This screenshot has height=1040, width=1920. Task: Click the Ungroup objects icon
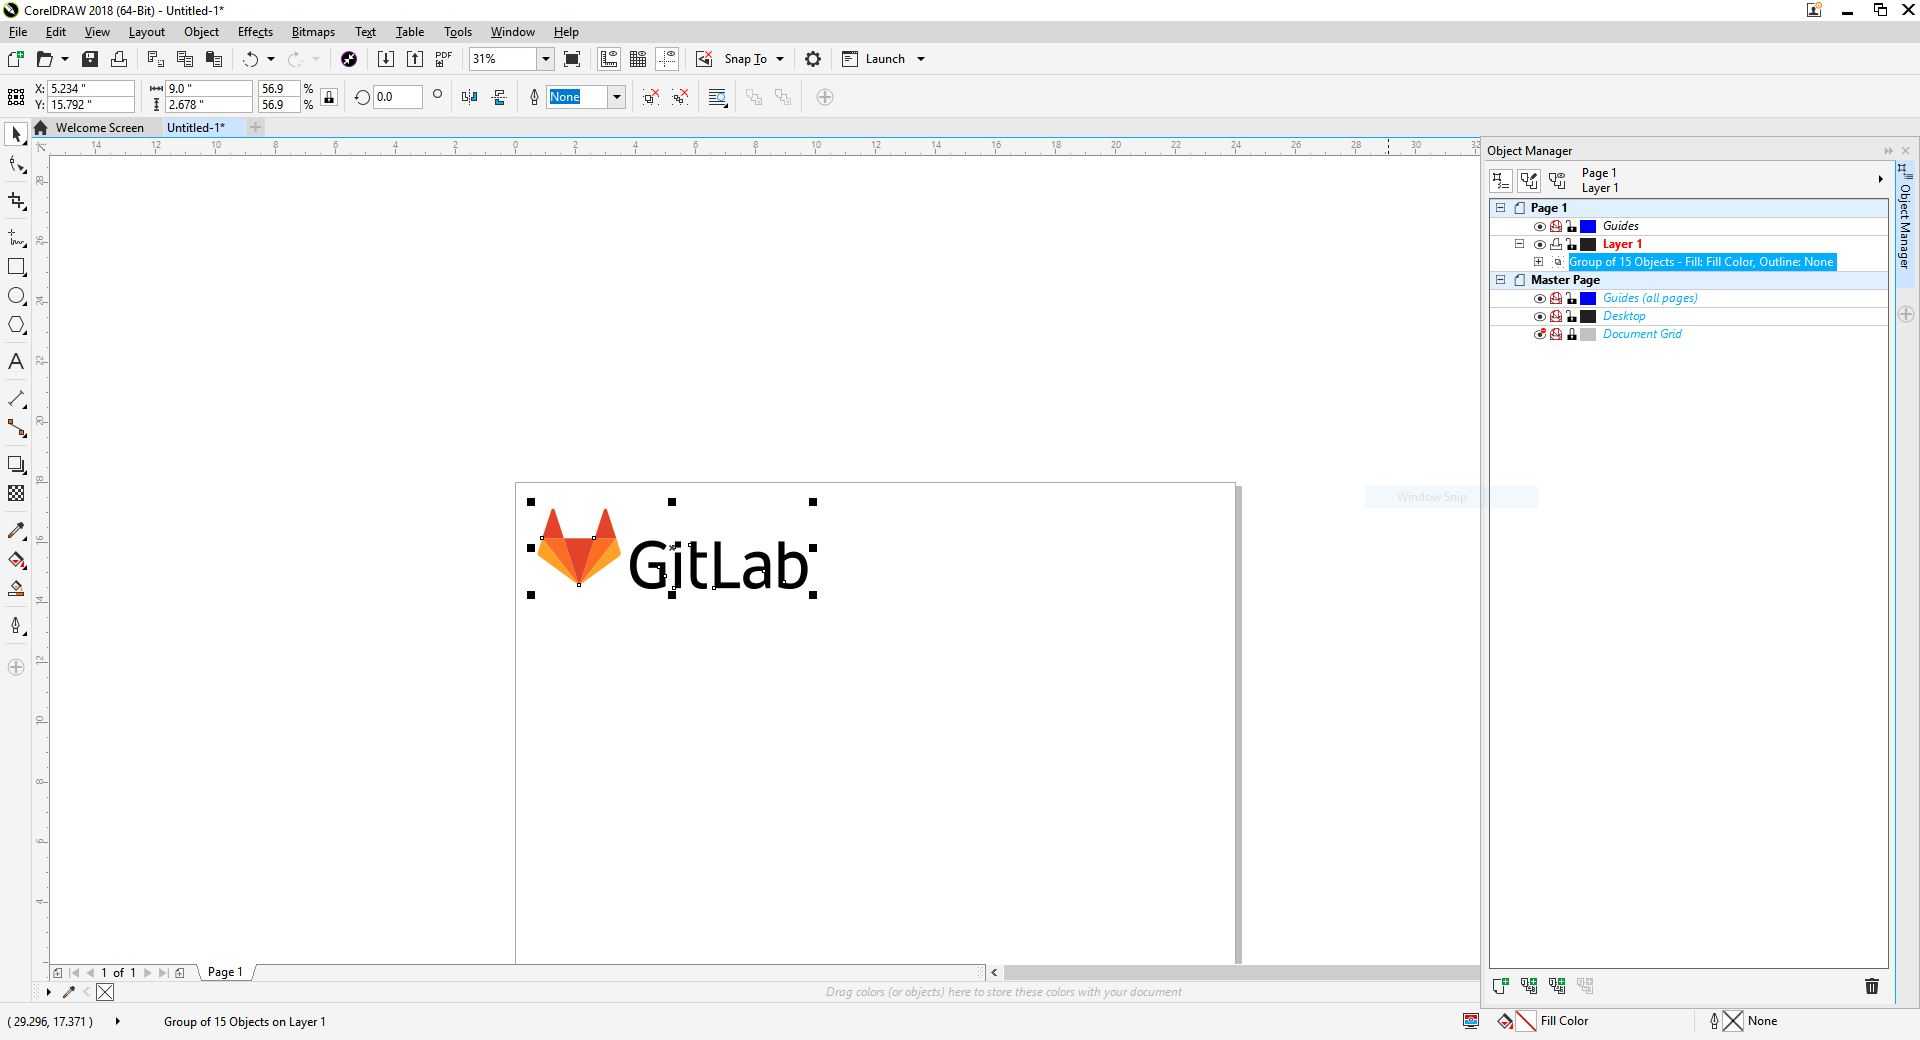pos(651,97)
